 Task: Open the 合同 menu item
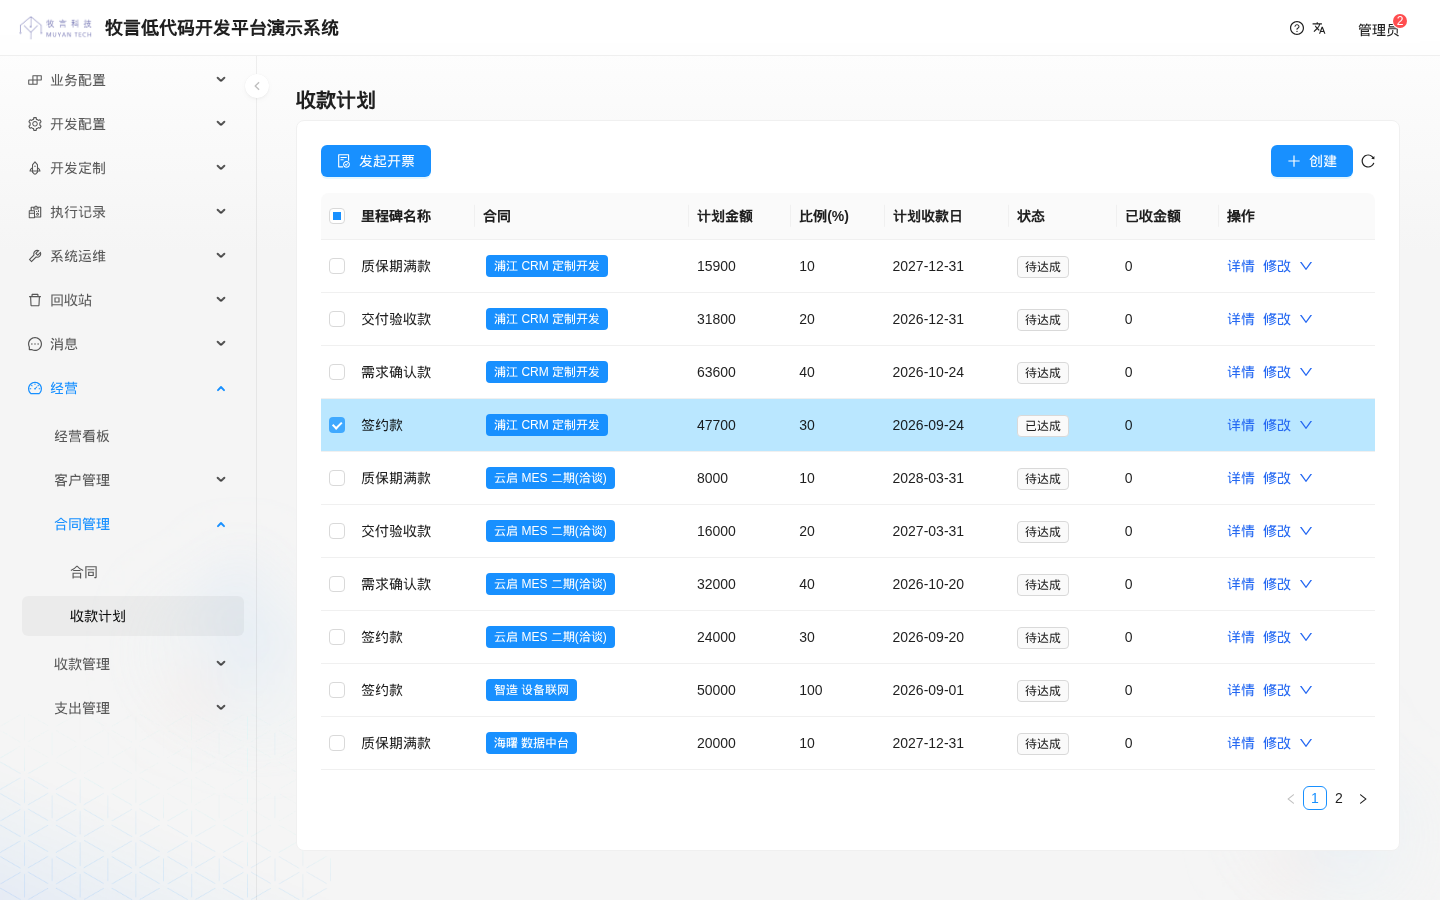point(133,572)
